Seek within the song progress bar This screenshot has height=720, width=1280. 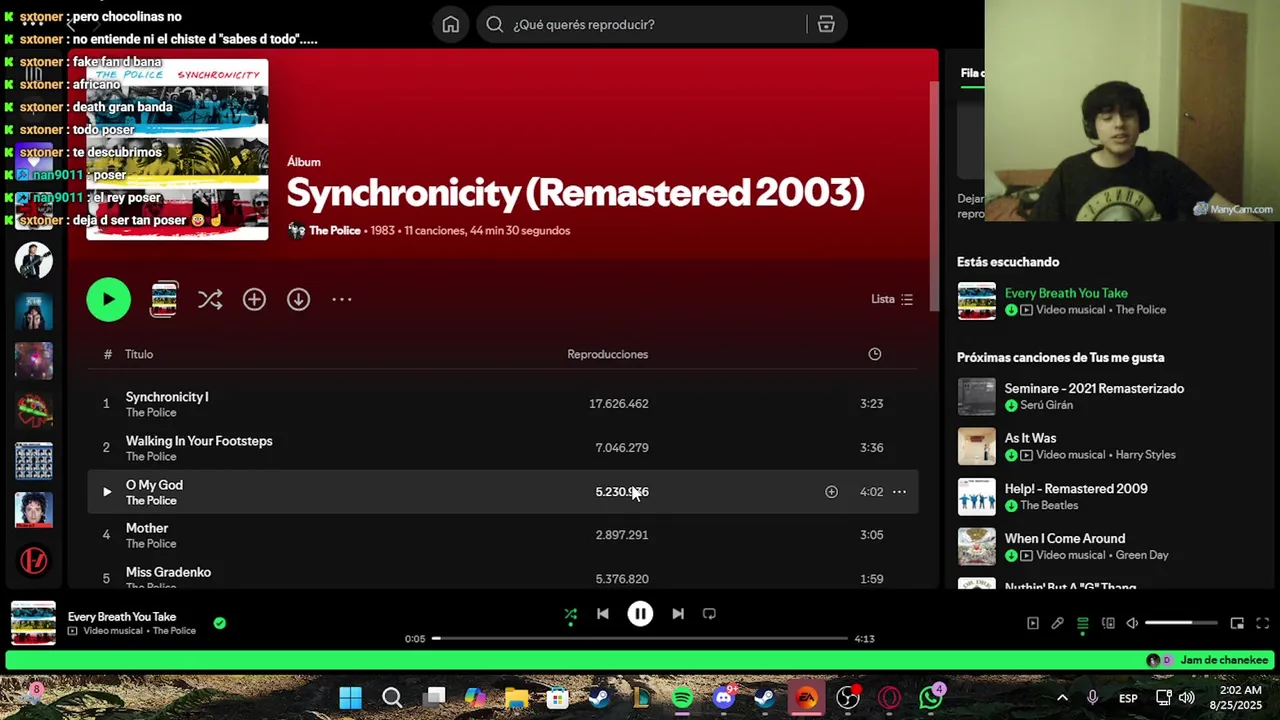pyautogui.click(x=640, y=638)
